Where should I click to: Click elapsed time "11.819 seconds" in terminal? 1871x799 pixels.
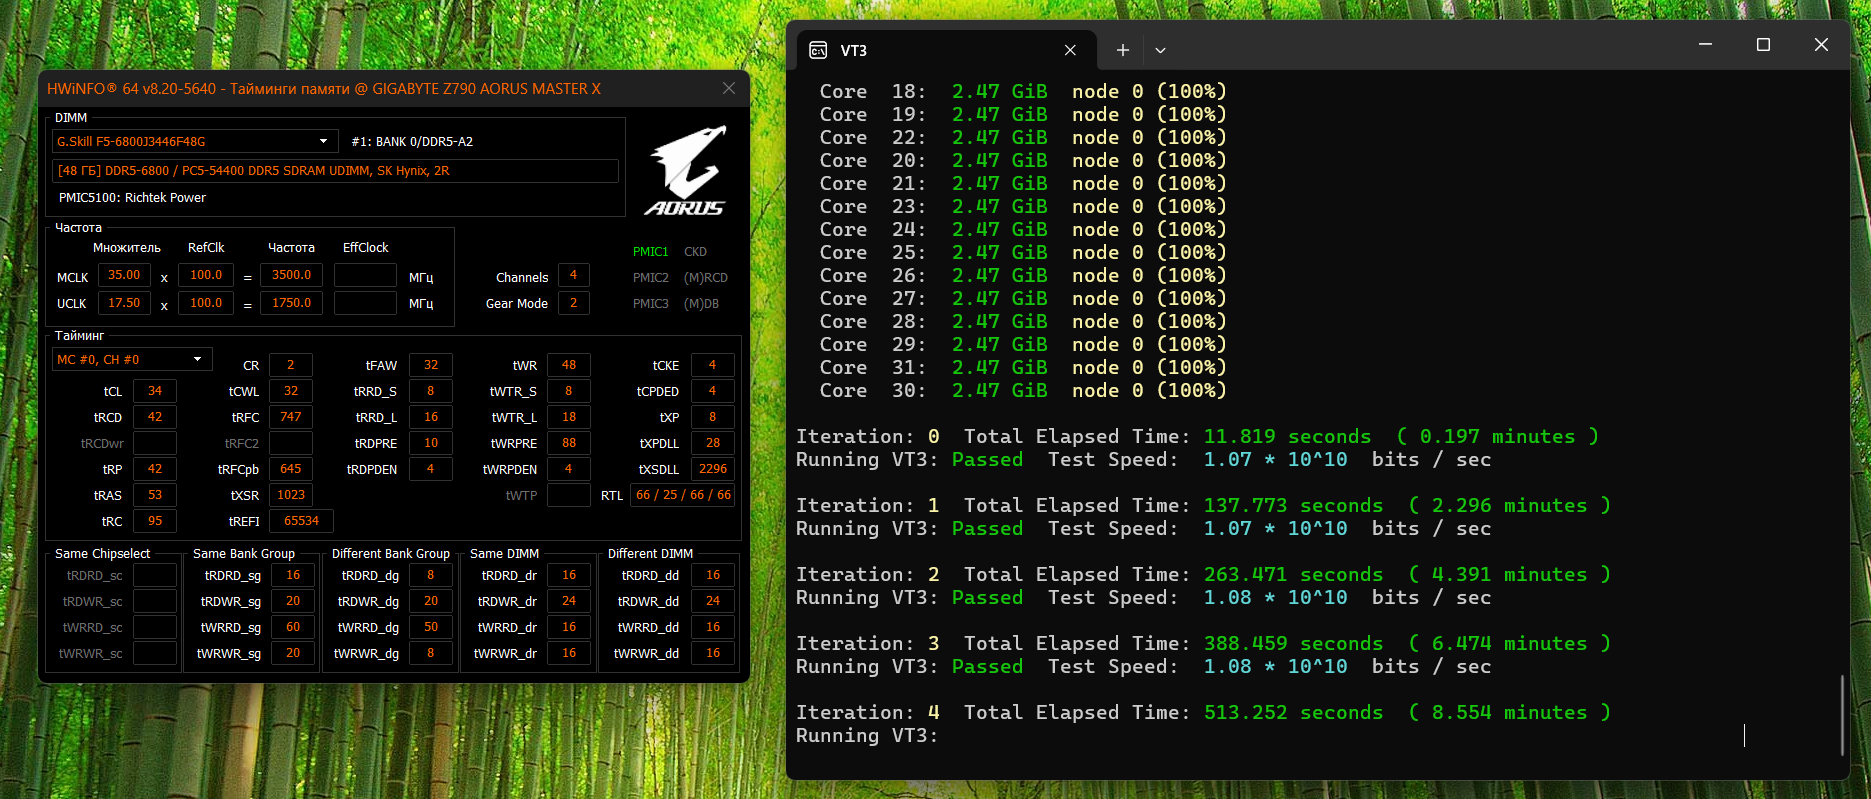[x=1287, y=437]
